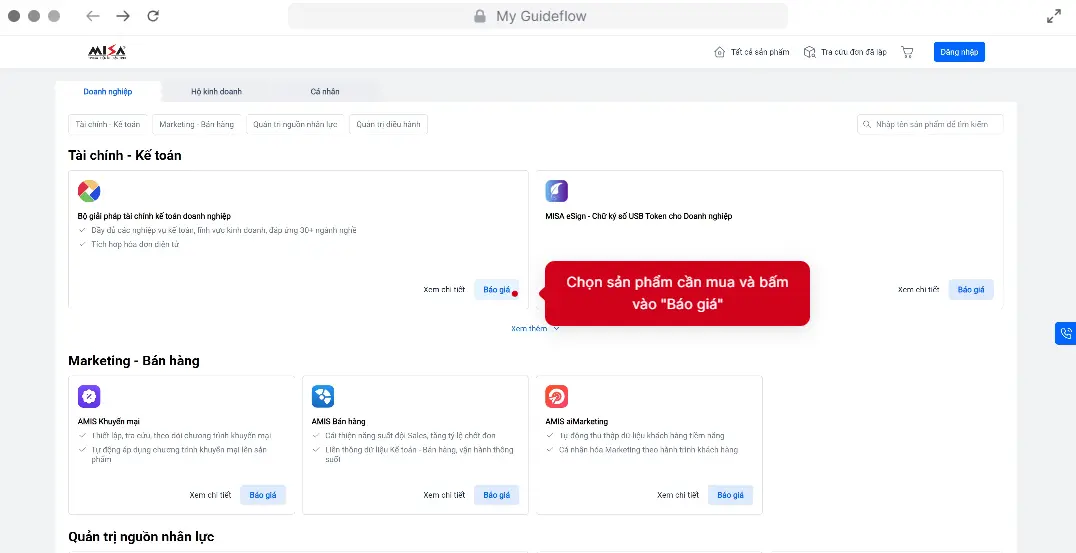Select the Marketing - Bán hàng filter
The width and height of the screenshot is (1076, 553).
196,124
